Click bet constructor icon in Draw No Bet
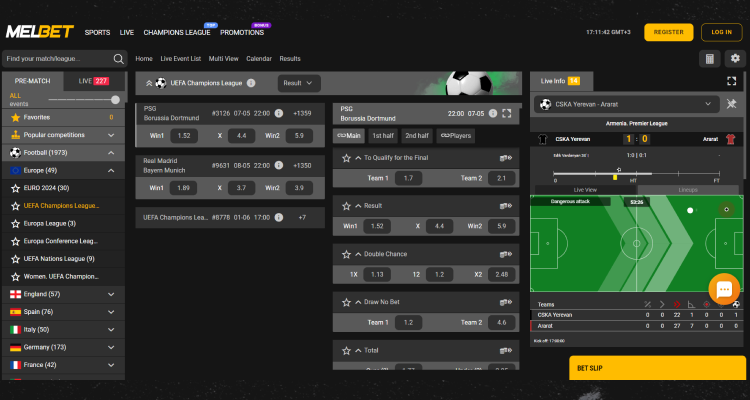Viewport: 750px width, 400px height. point(506,302)
